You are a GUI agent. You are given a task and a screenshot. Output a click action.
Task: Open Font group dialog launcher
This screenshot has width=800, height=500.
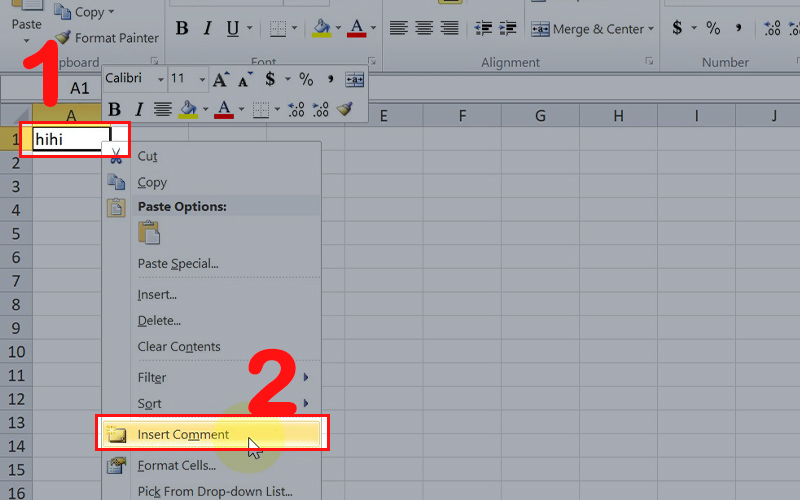[x=372, y=61]
